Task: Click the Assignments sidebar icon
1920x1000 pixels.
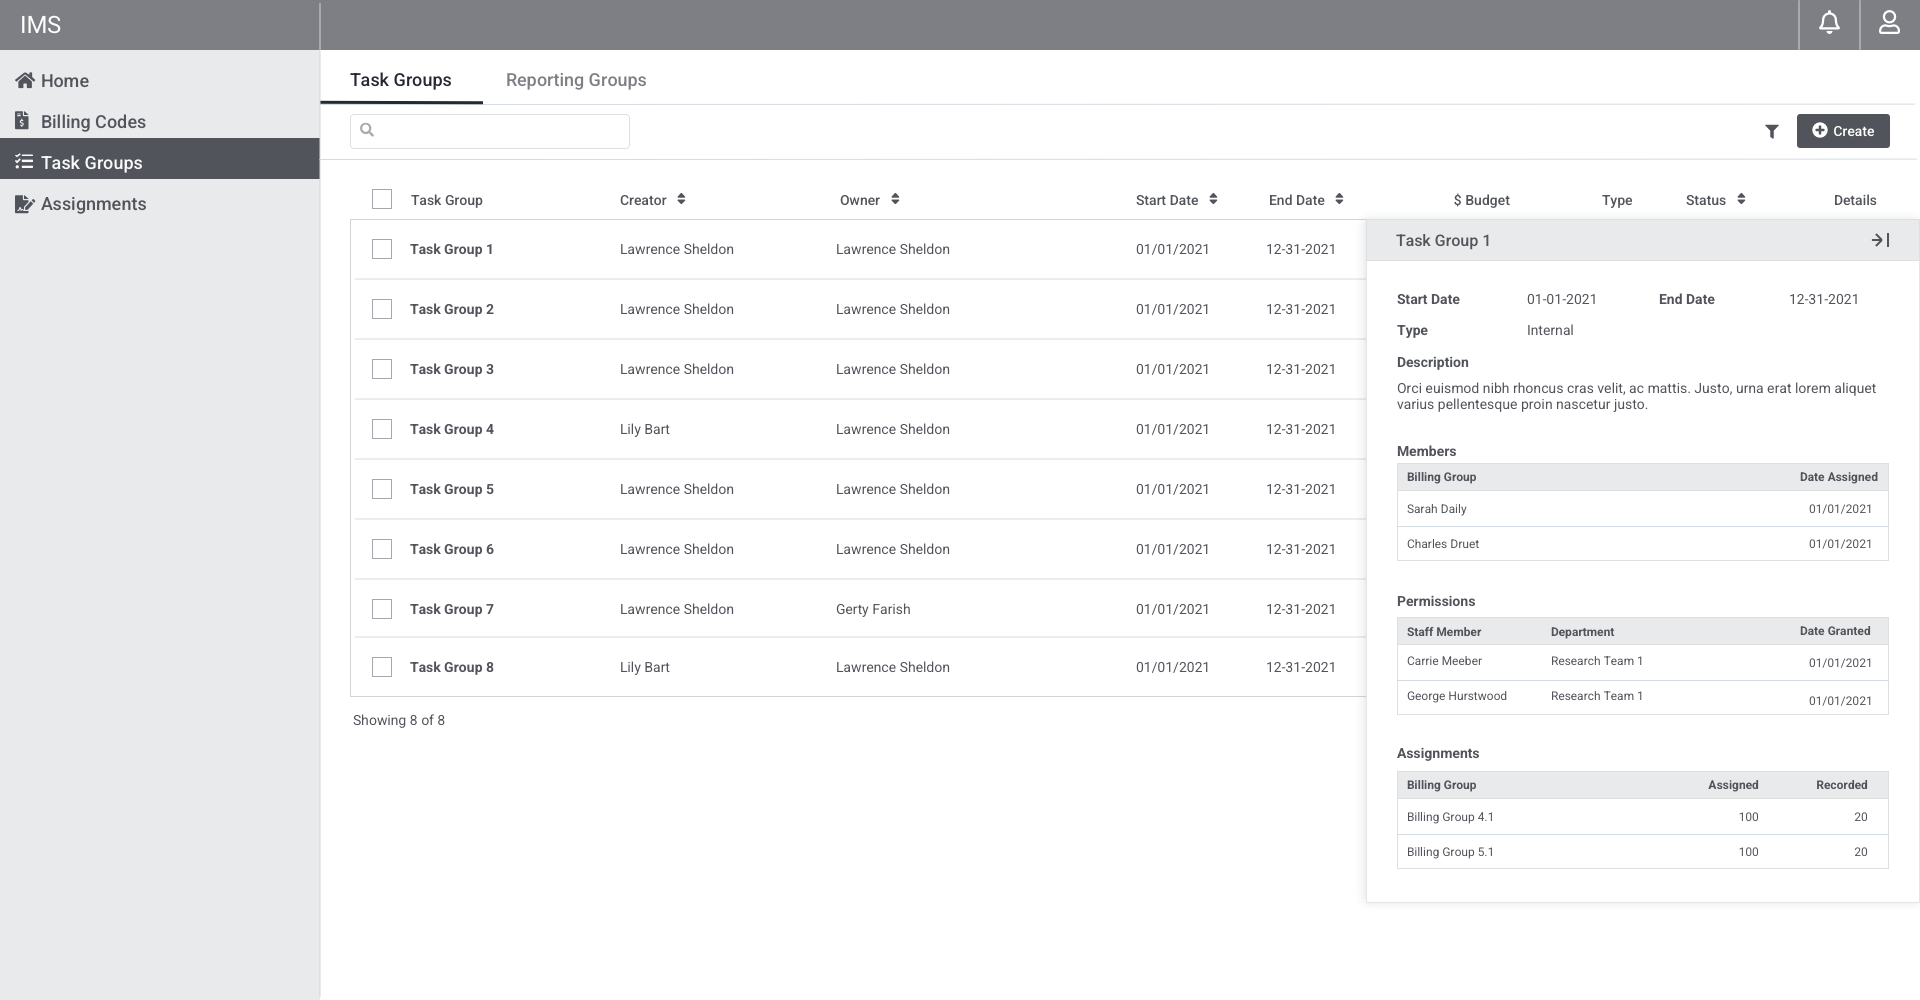Action: coord(24,204)
